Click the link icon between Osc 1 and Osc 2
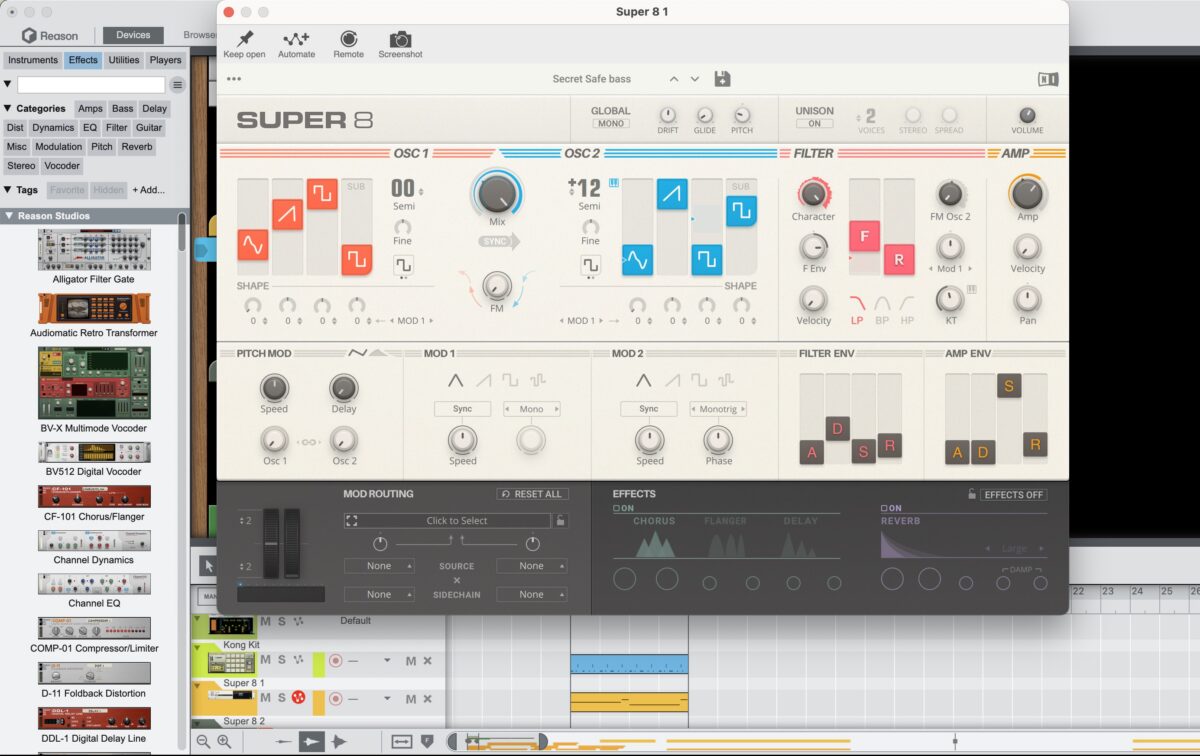 click(309, 441)
